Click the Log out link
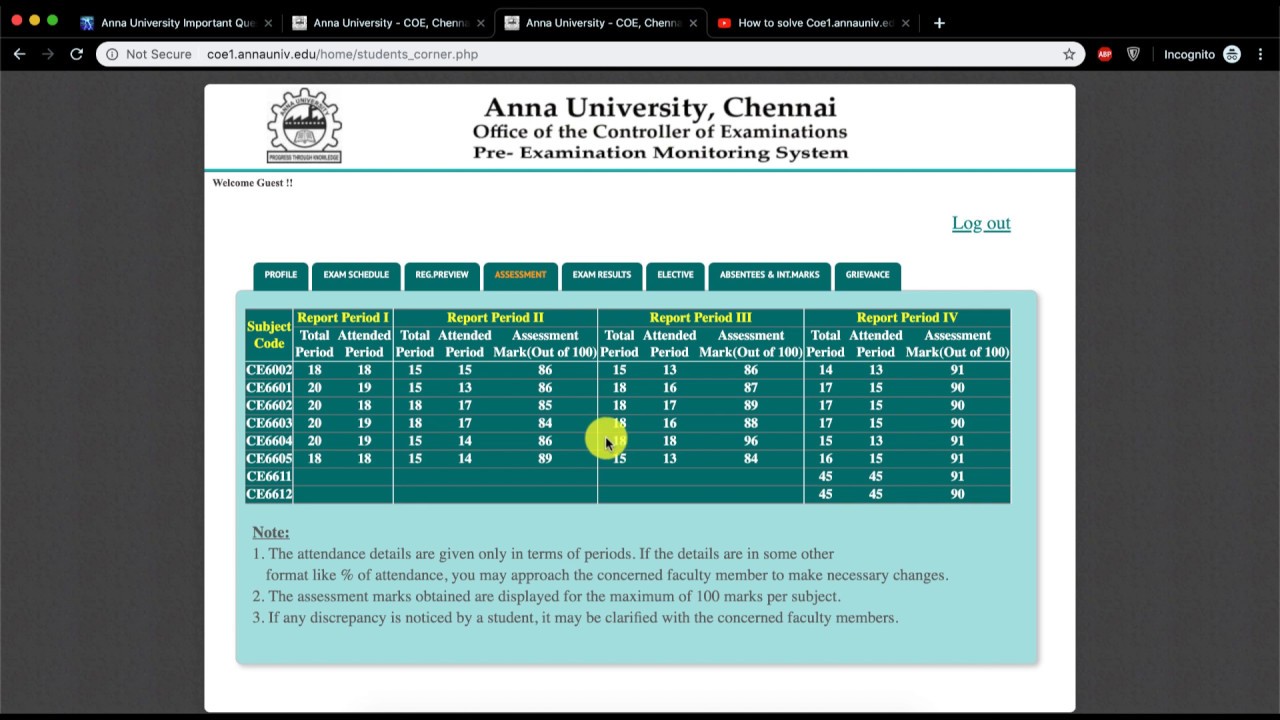 click(x=981, y=223)
